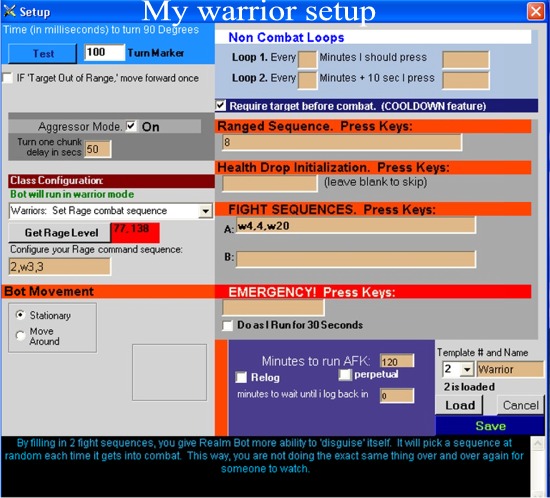Viewport: 550px width, 498px height.
Task: Uncheck Require target before combat
Action: (221, 105)
